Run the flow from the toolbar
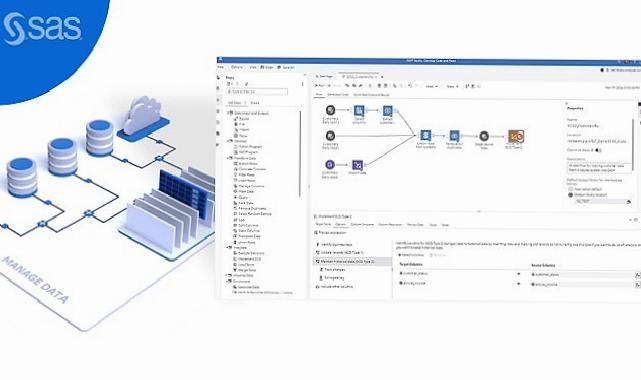 pyautogui.click(x=319, y=86)
